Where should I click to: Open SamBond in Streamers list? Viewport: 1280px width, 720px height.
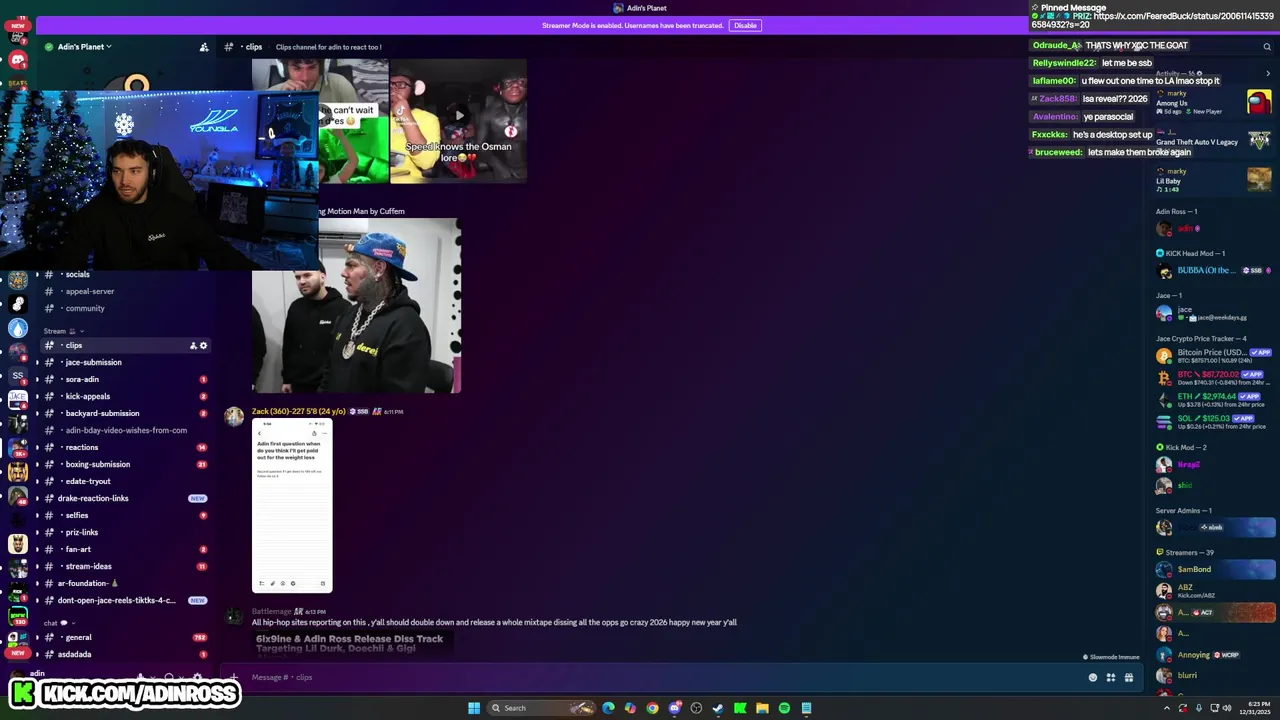(1213, 570)
